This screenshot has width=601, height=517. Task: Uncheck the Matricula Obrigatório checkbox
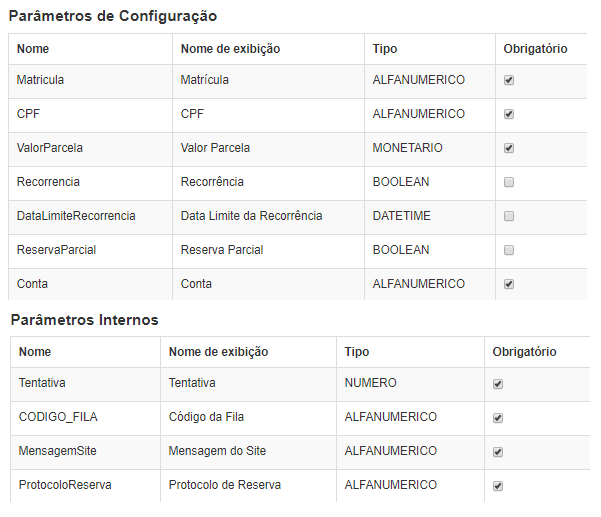click(509, 80)
